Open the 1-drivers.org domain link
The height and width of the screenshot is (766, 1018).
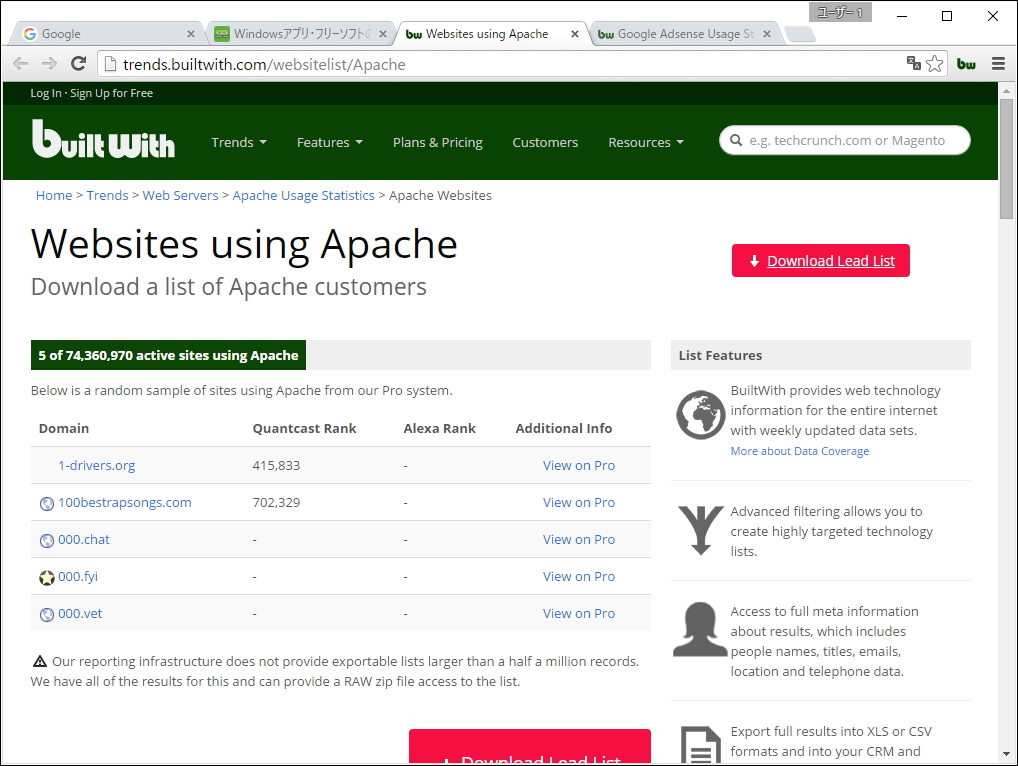point(96,465)
